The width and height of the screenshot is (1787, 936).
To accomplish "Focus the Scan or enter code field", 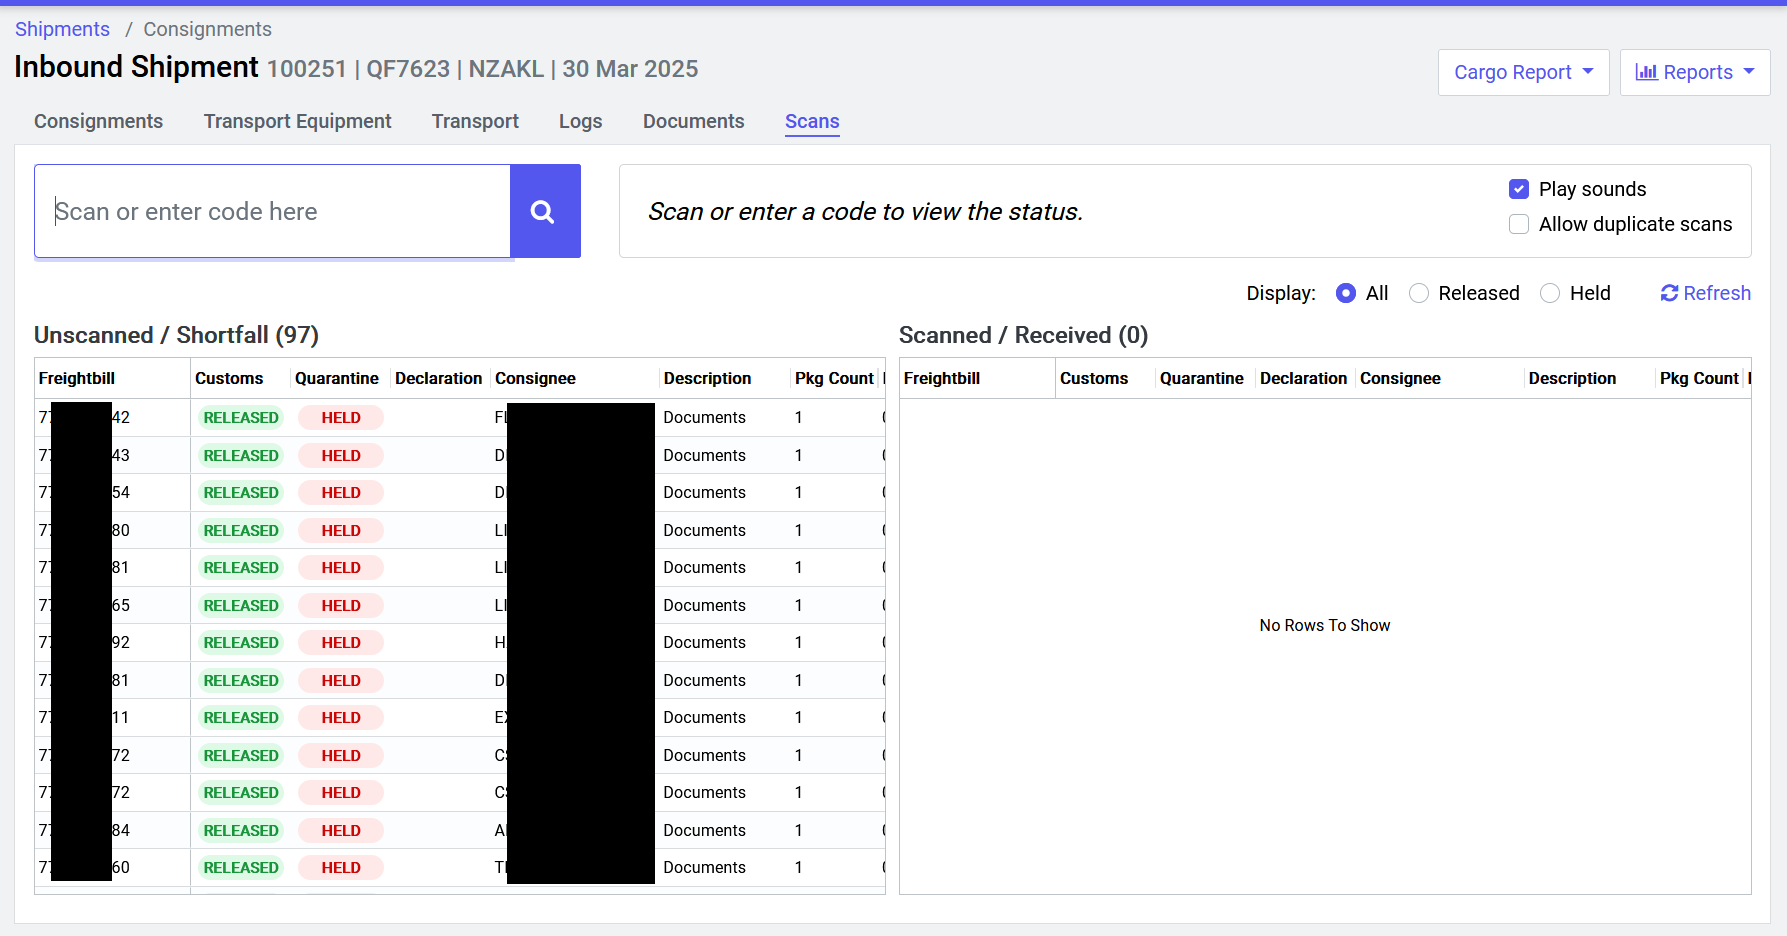I will click(x=272, y=211).
